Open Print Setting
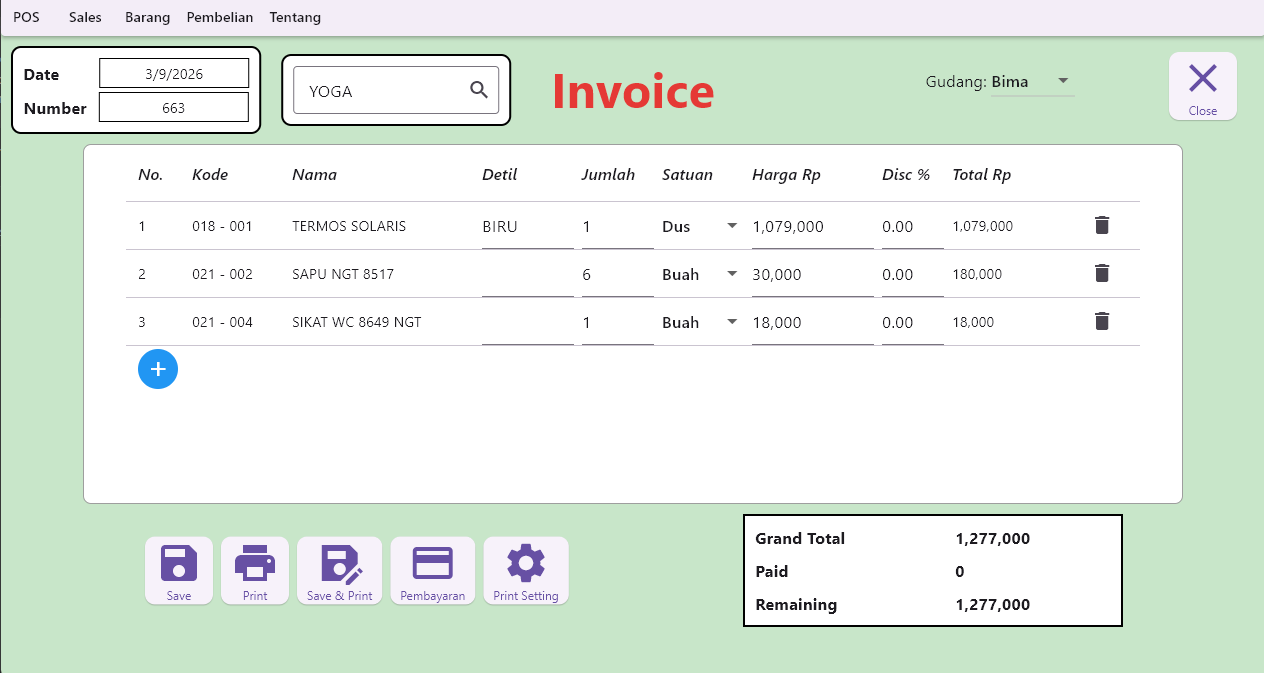Screen dimensions: 1264x673 pyautogui.click(x=526, y=571)
